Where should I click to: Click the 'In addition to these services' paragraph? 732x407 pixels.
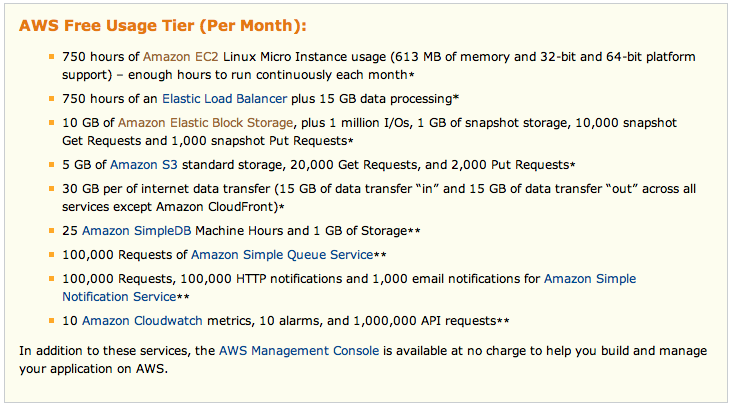[363, 360]
